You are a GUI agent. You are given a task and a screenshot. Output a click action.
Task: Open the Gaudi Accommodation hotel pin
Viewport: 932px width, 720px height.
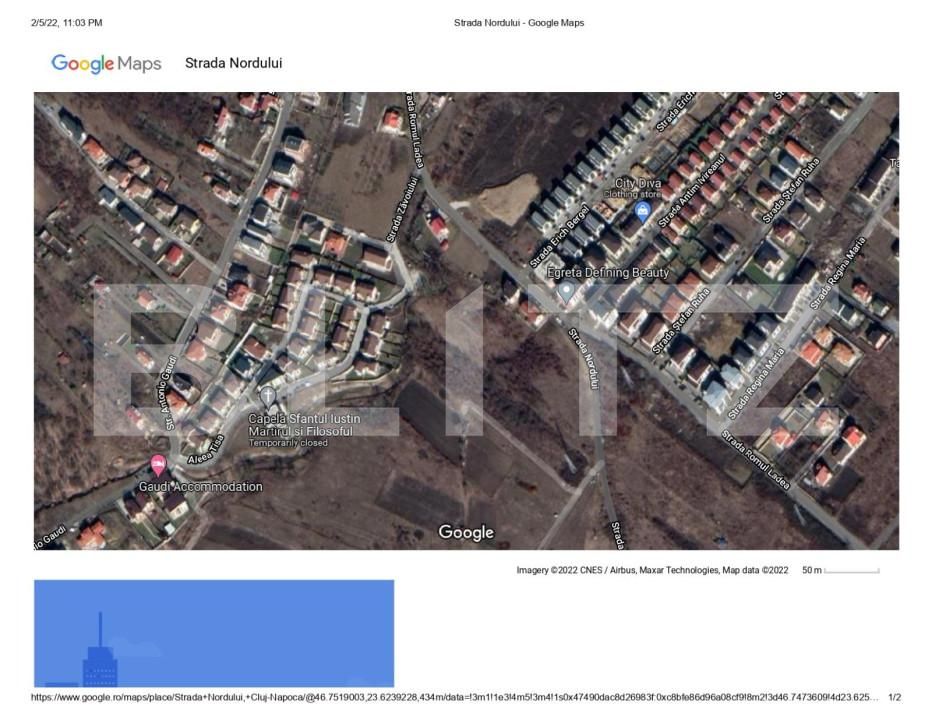click(x=158, y=464)
